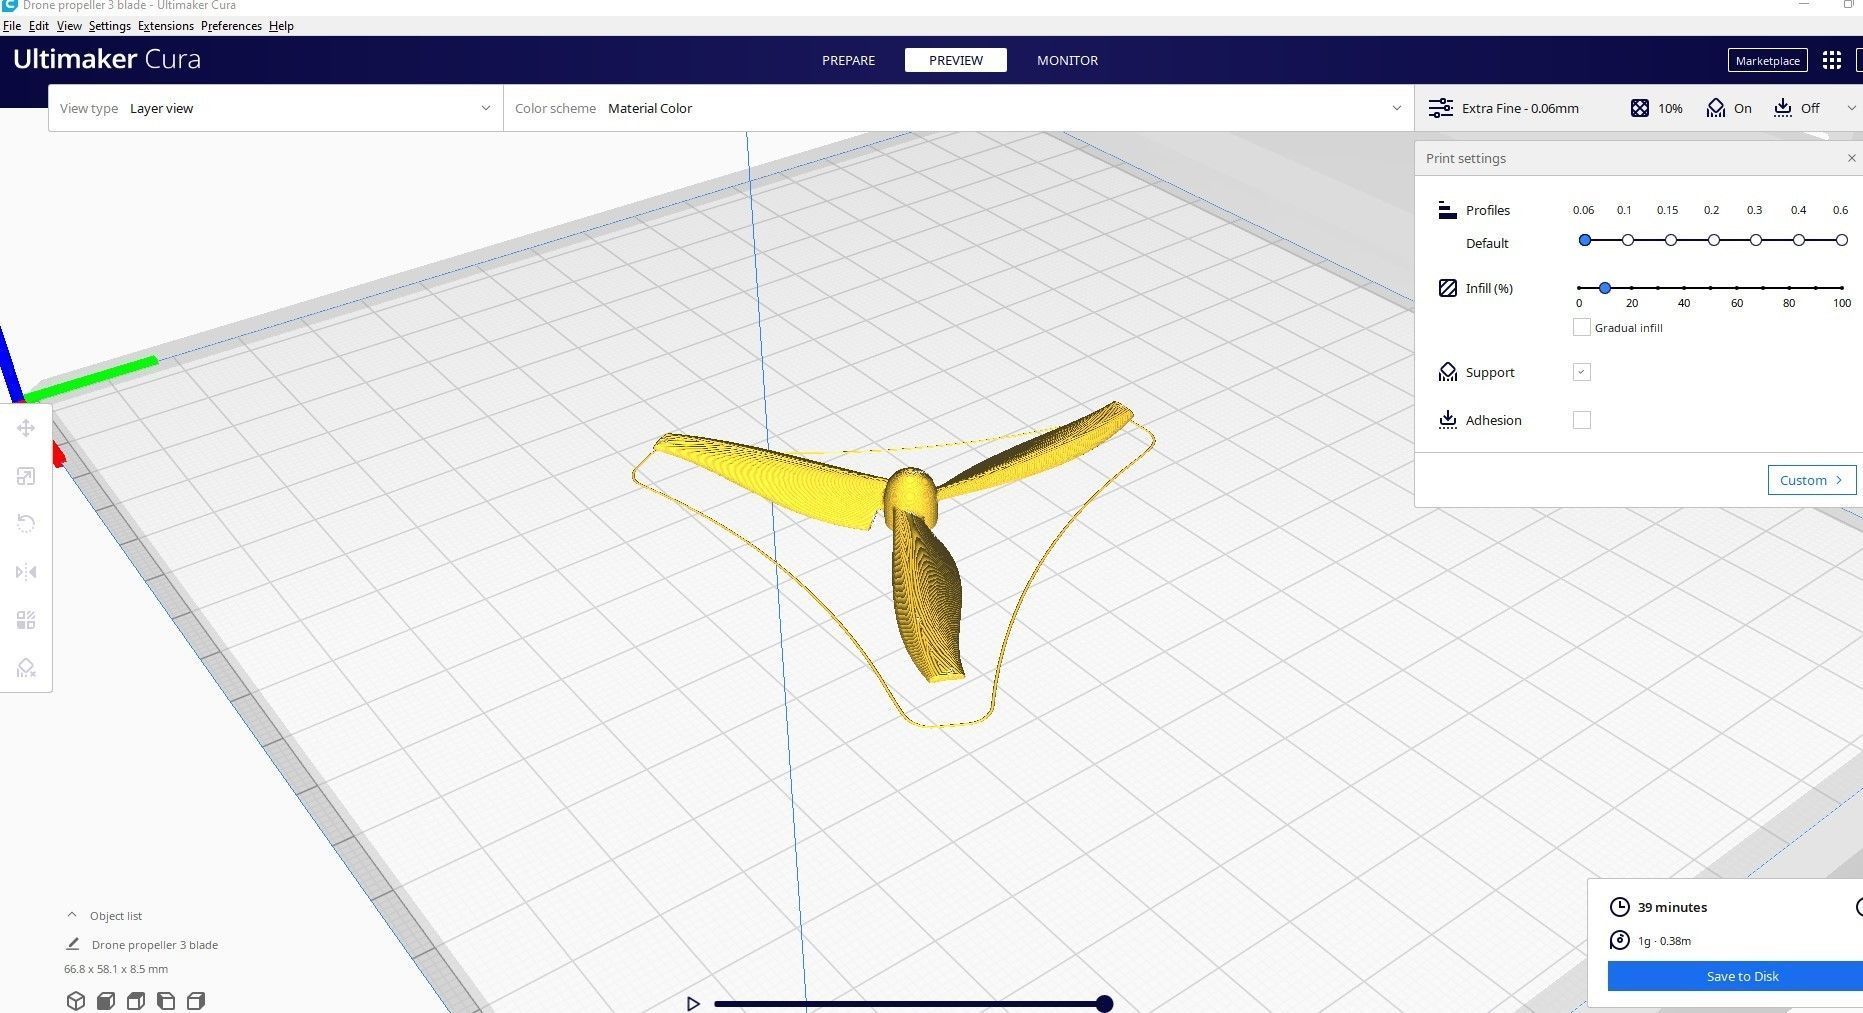
Task: Select the 0.06 profile radio button
Action: coord(1584,240)
